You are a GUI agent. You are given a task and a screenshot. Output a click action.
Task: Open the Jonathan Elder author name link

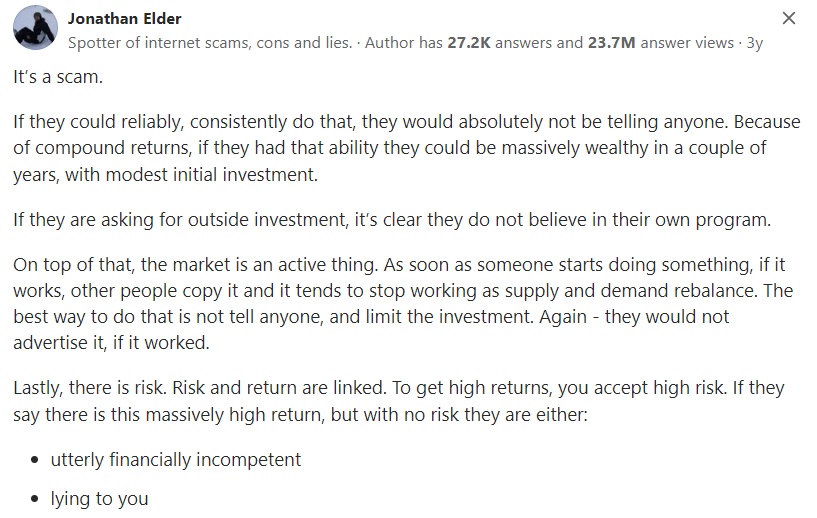point(125,19)
